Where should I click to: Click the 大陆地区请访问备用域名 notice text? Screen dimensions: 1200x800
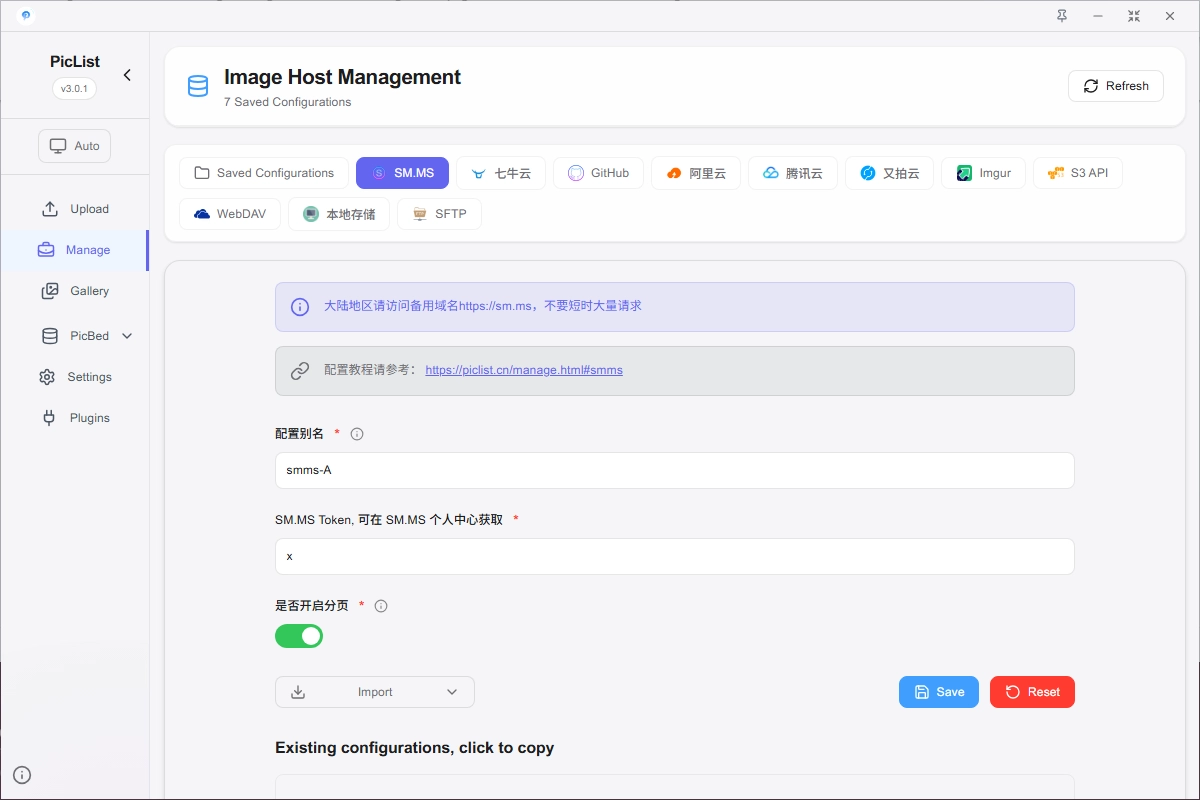pyautogui.click(x=483, y=306)
